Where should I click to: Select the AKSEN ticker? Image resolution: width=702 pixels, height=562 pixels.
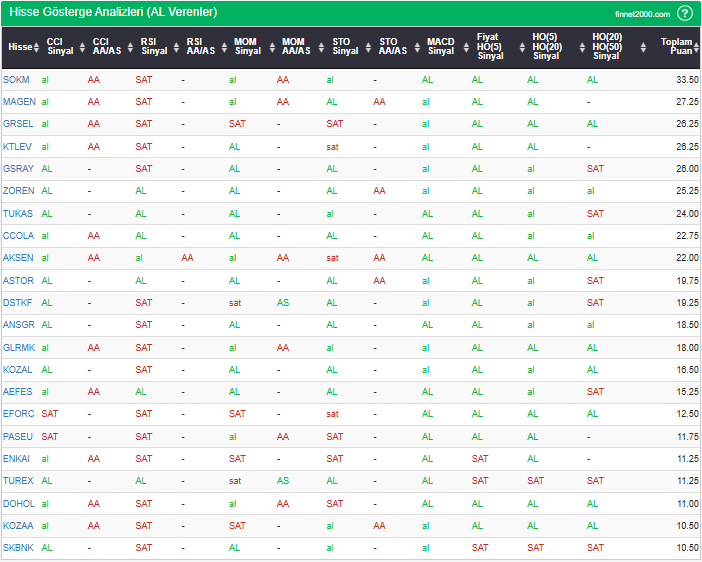coord(18,257)
